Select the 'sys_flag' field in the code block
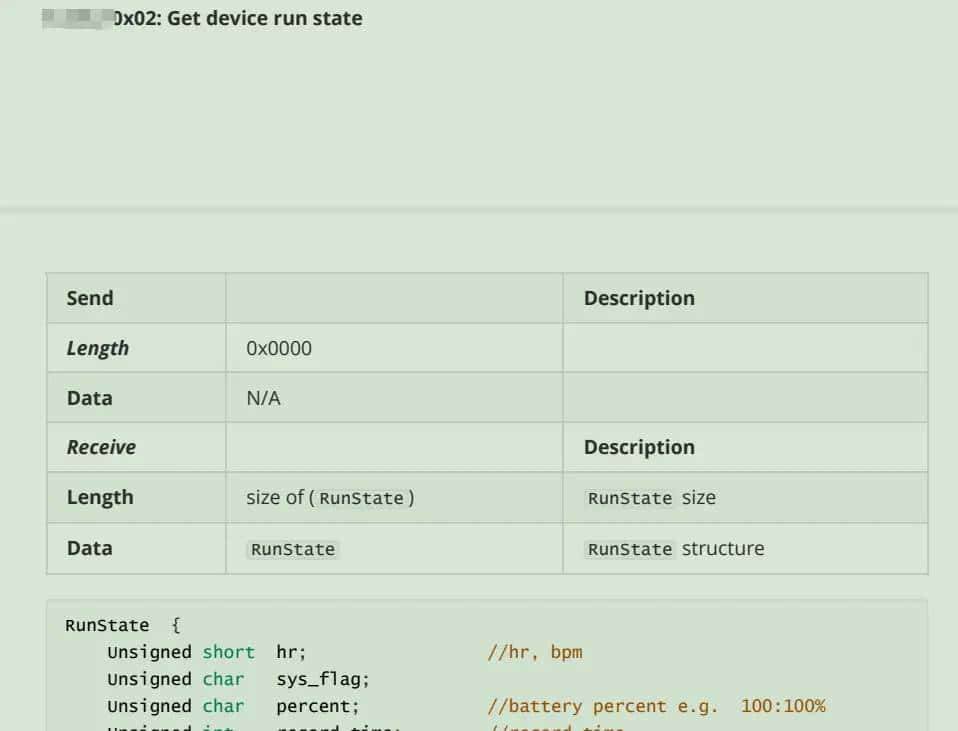The image size is (958, 731). [310, 679]
